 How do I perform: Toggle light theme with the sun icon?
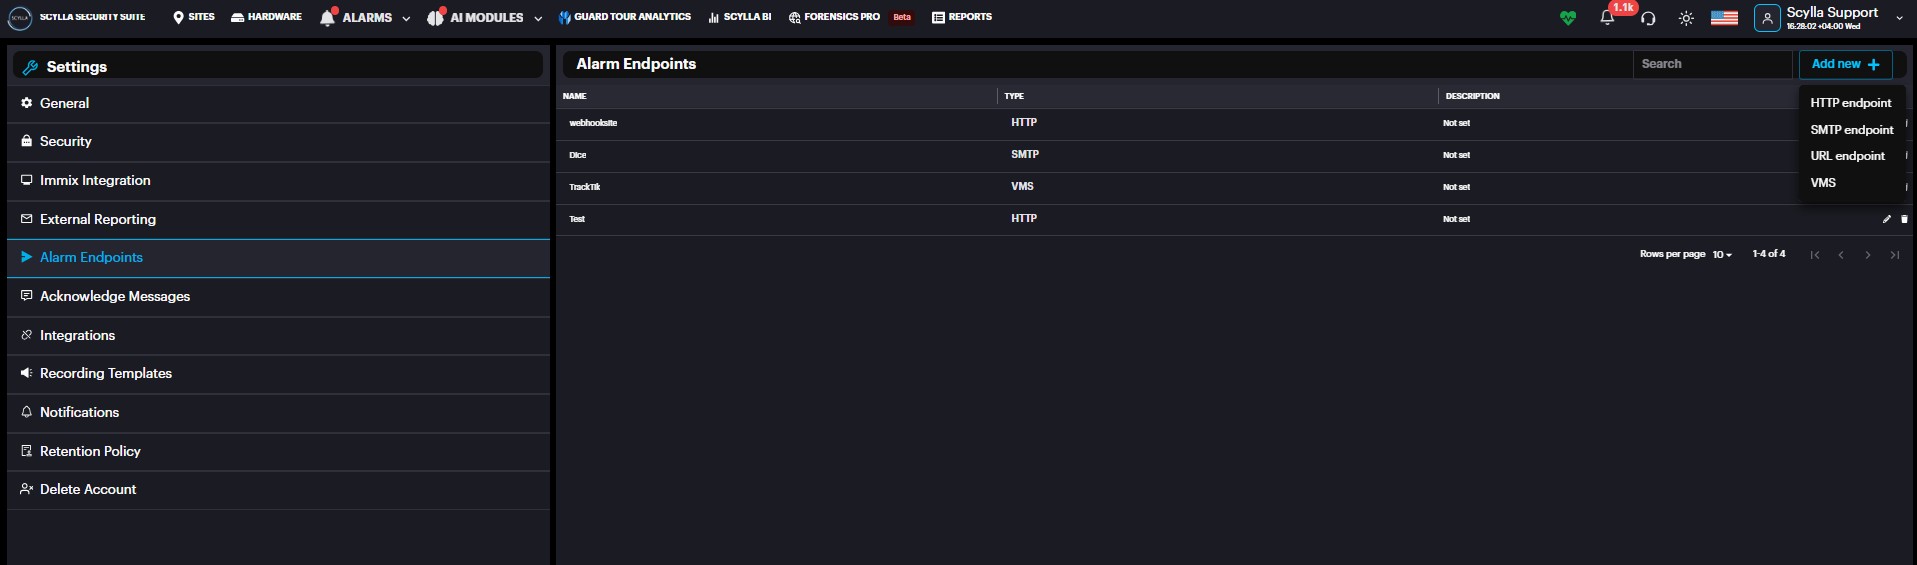point(1686,18)
